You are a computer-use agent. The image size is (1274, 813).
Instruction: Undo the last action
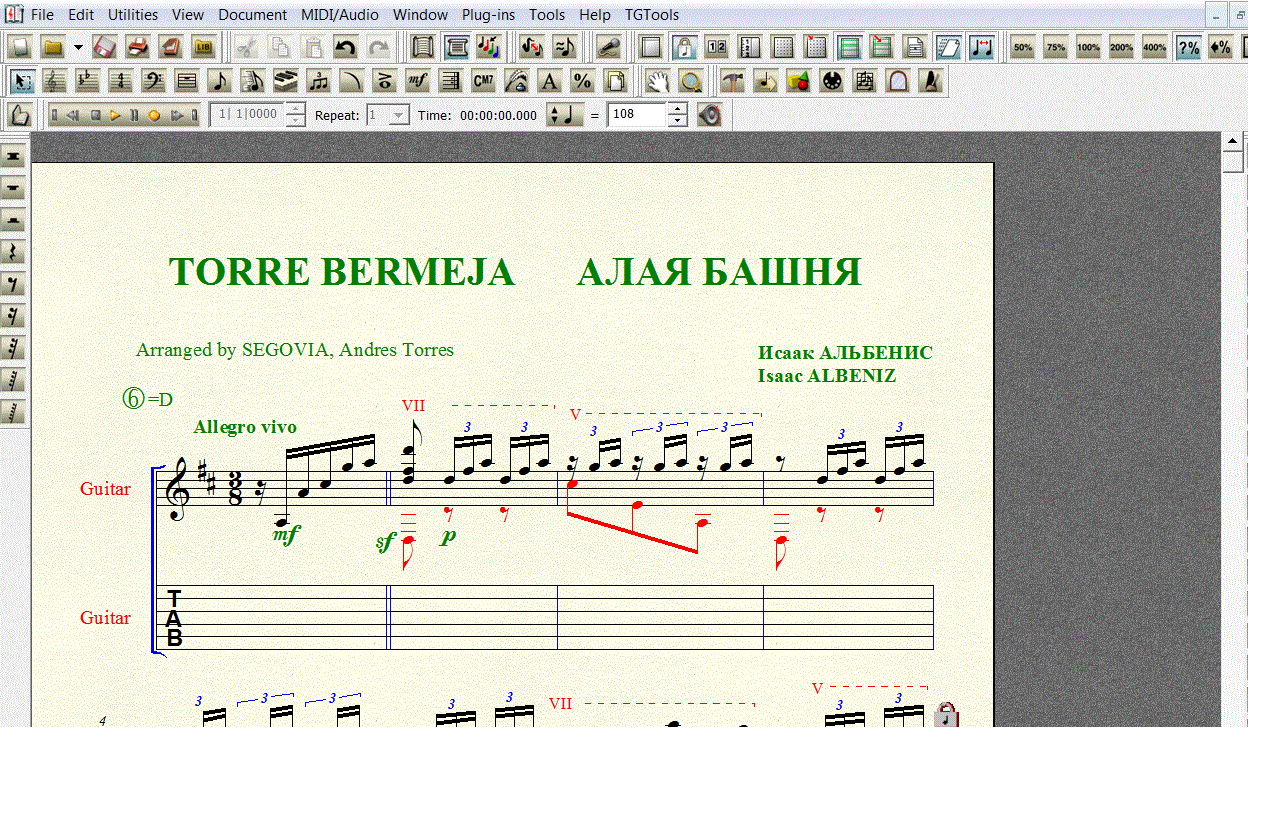coord(346,47)
